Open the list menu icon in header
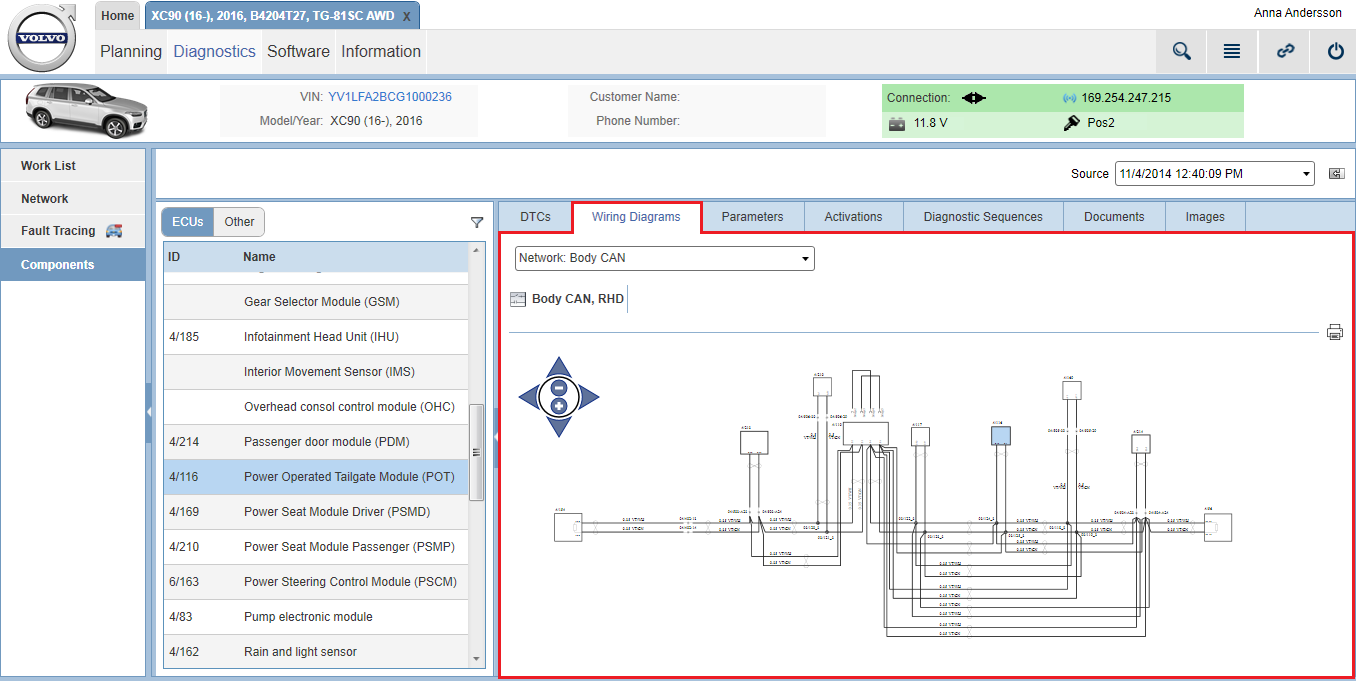 click(x=1232, y=51)
